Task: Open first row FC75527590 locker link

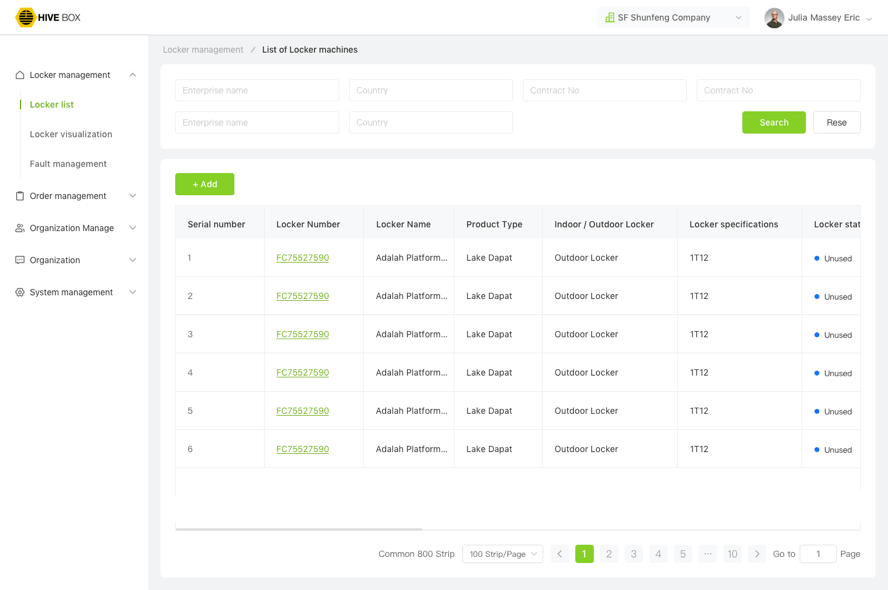Action: click(302, 258)
